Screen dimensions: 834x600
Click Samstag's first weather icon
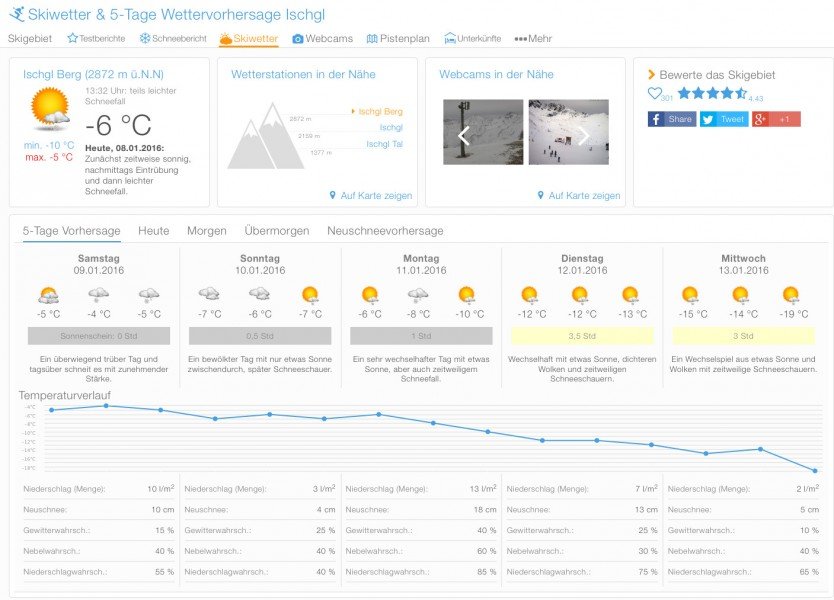tap(48, 295)
